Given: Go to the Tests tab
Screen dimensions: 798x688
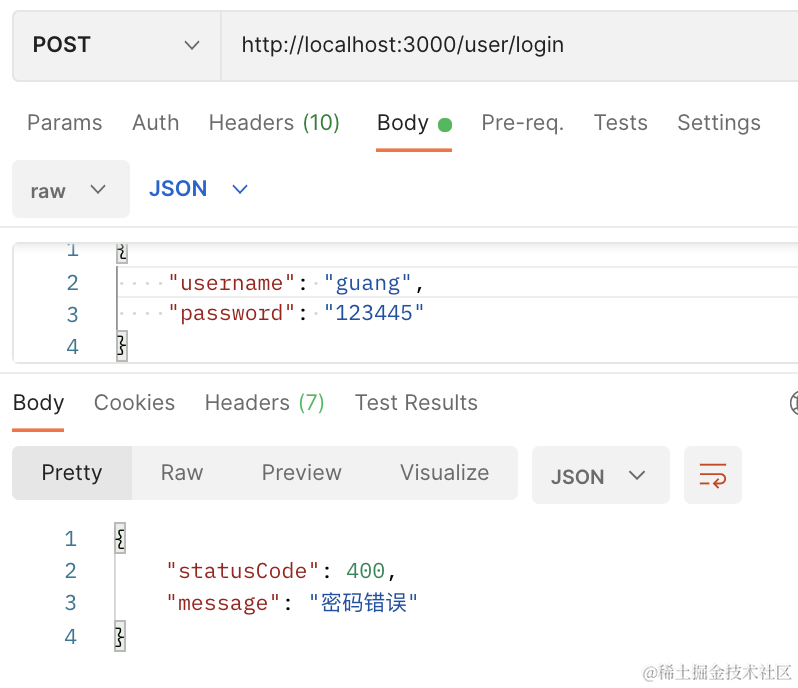Looking at the screenshot, I should 620,123.
